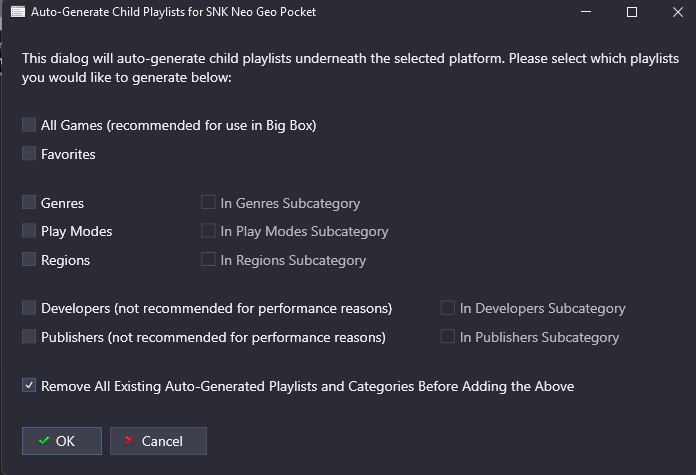Check In Regions Subcategory option
Image resolution: width=696 pixels, height=475 pixels.
click(x=208, y=259)
